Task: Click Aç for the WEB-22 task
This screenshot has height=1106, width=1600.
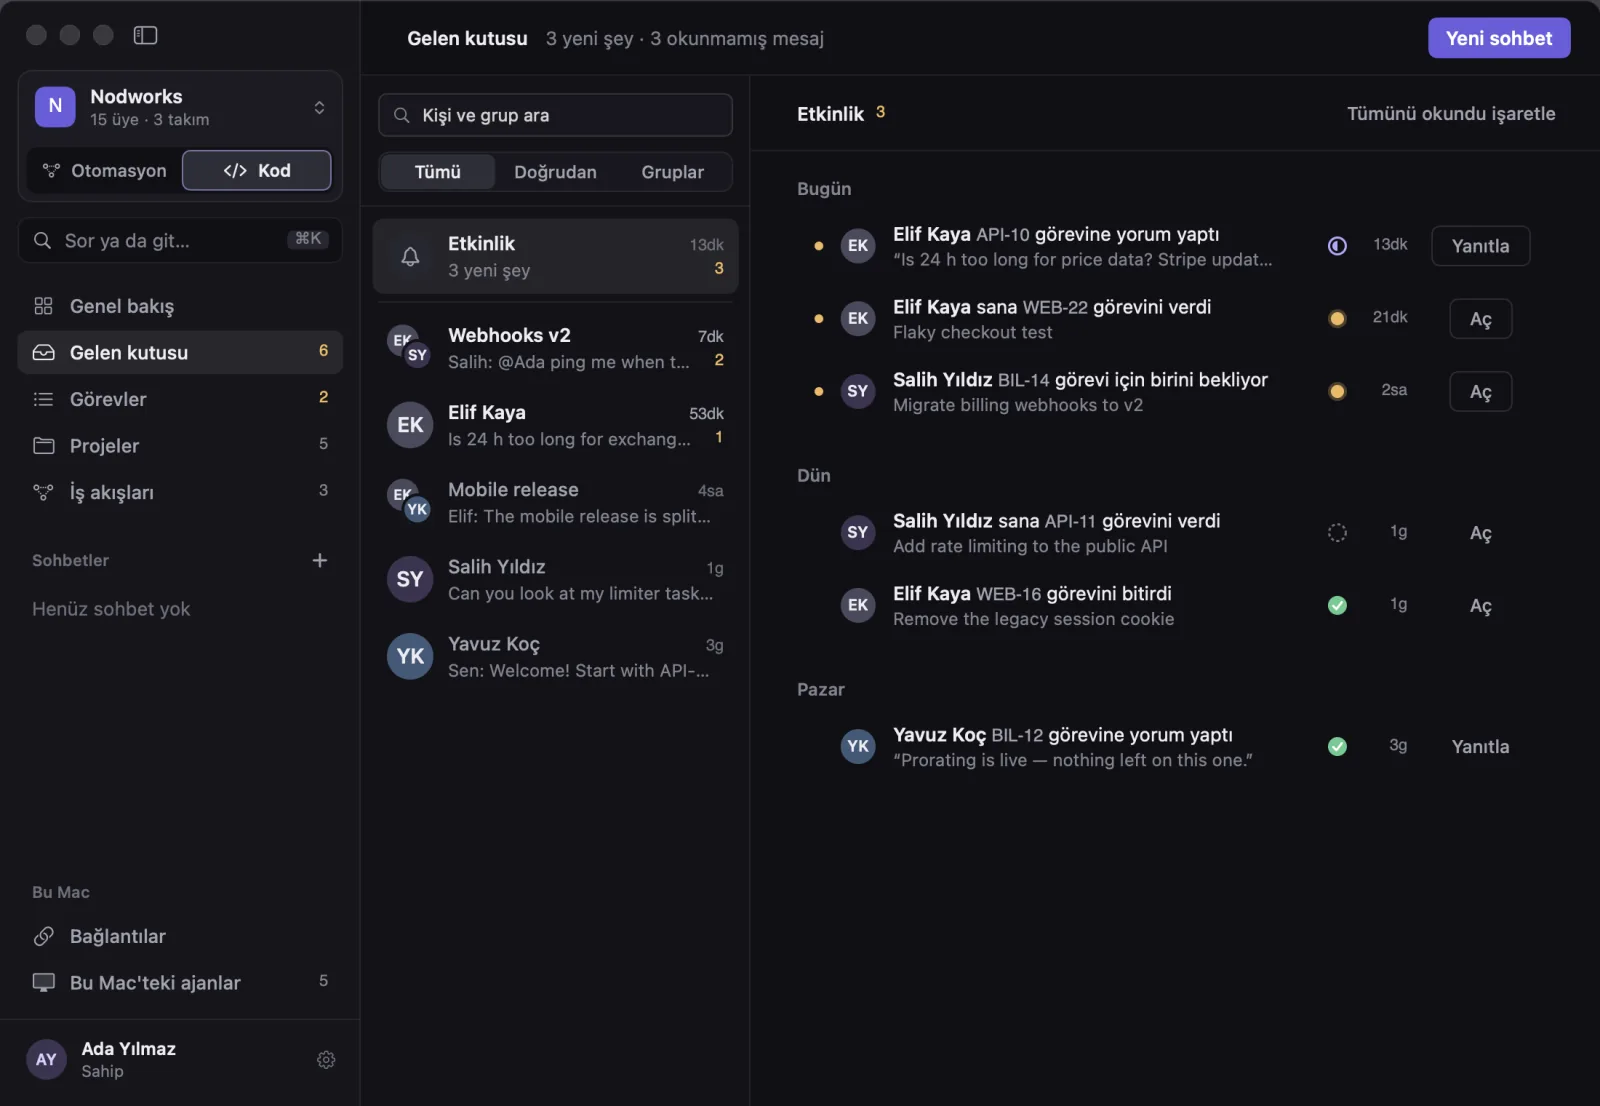Action: pyautogui.click(x=1481, y=319)
